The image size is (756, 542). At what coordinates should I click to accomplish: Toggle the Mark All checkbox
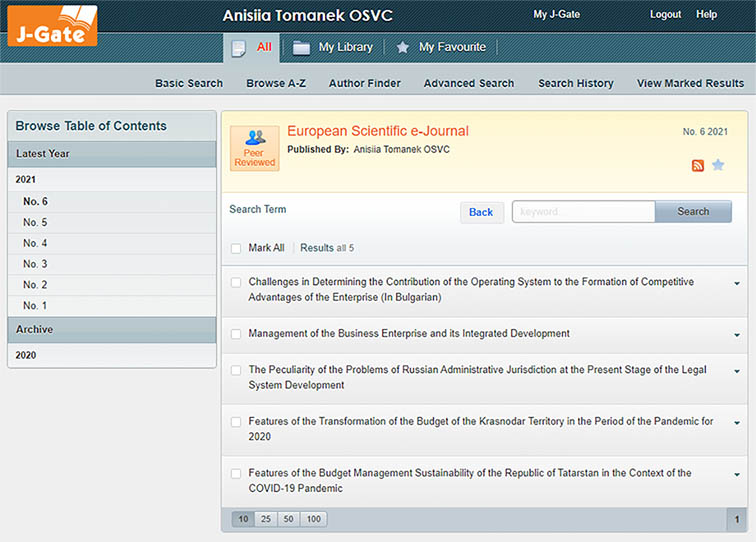click(236, 248)
